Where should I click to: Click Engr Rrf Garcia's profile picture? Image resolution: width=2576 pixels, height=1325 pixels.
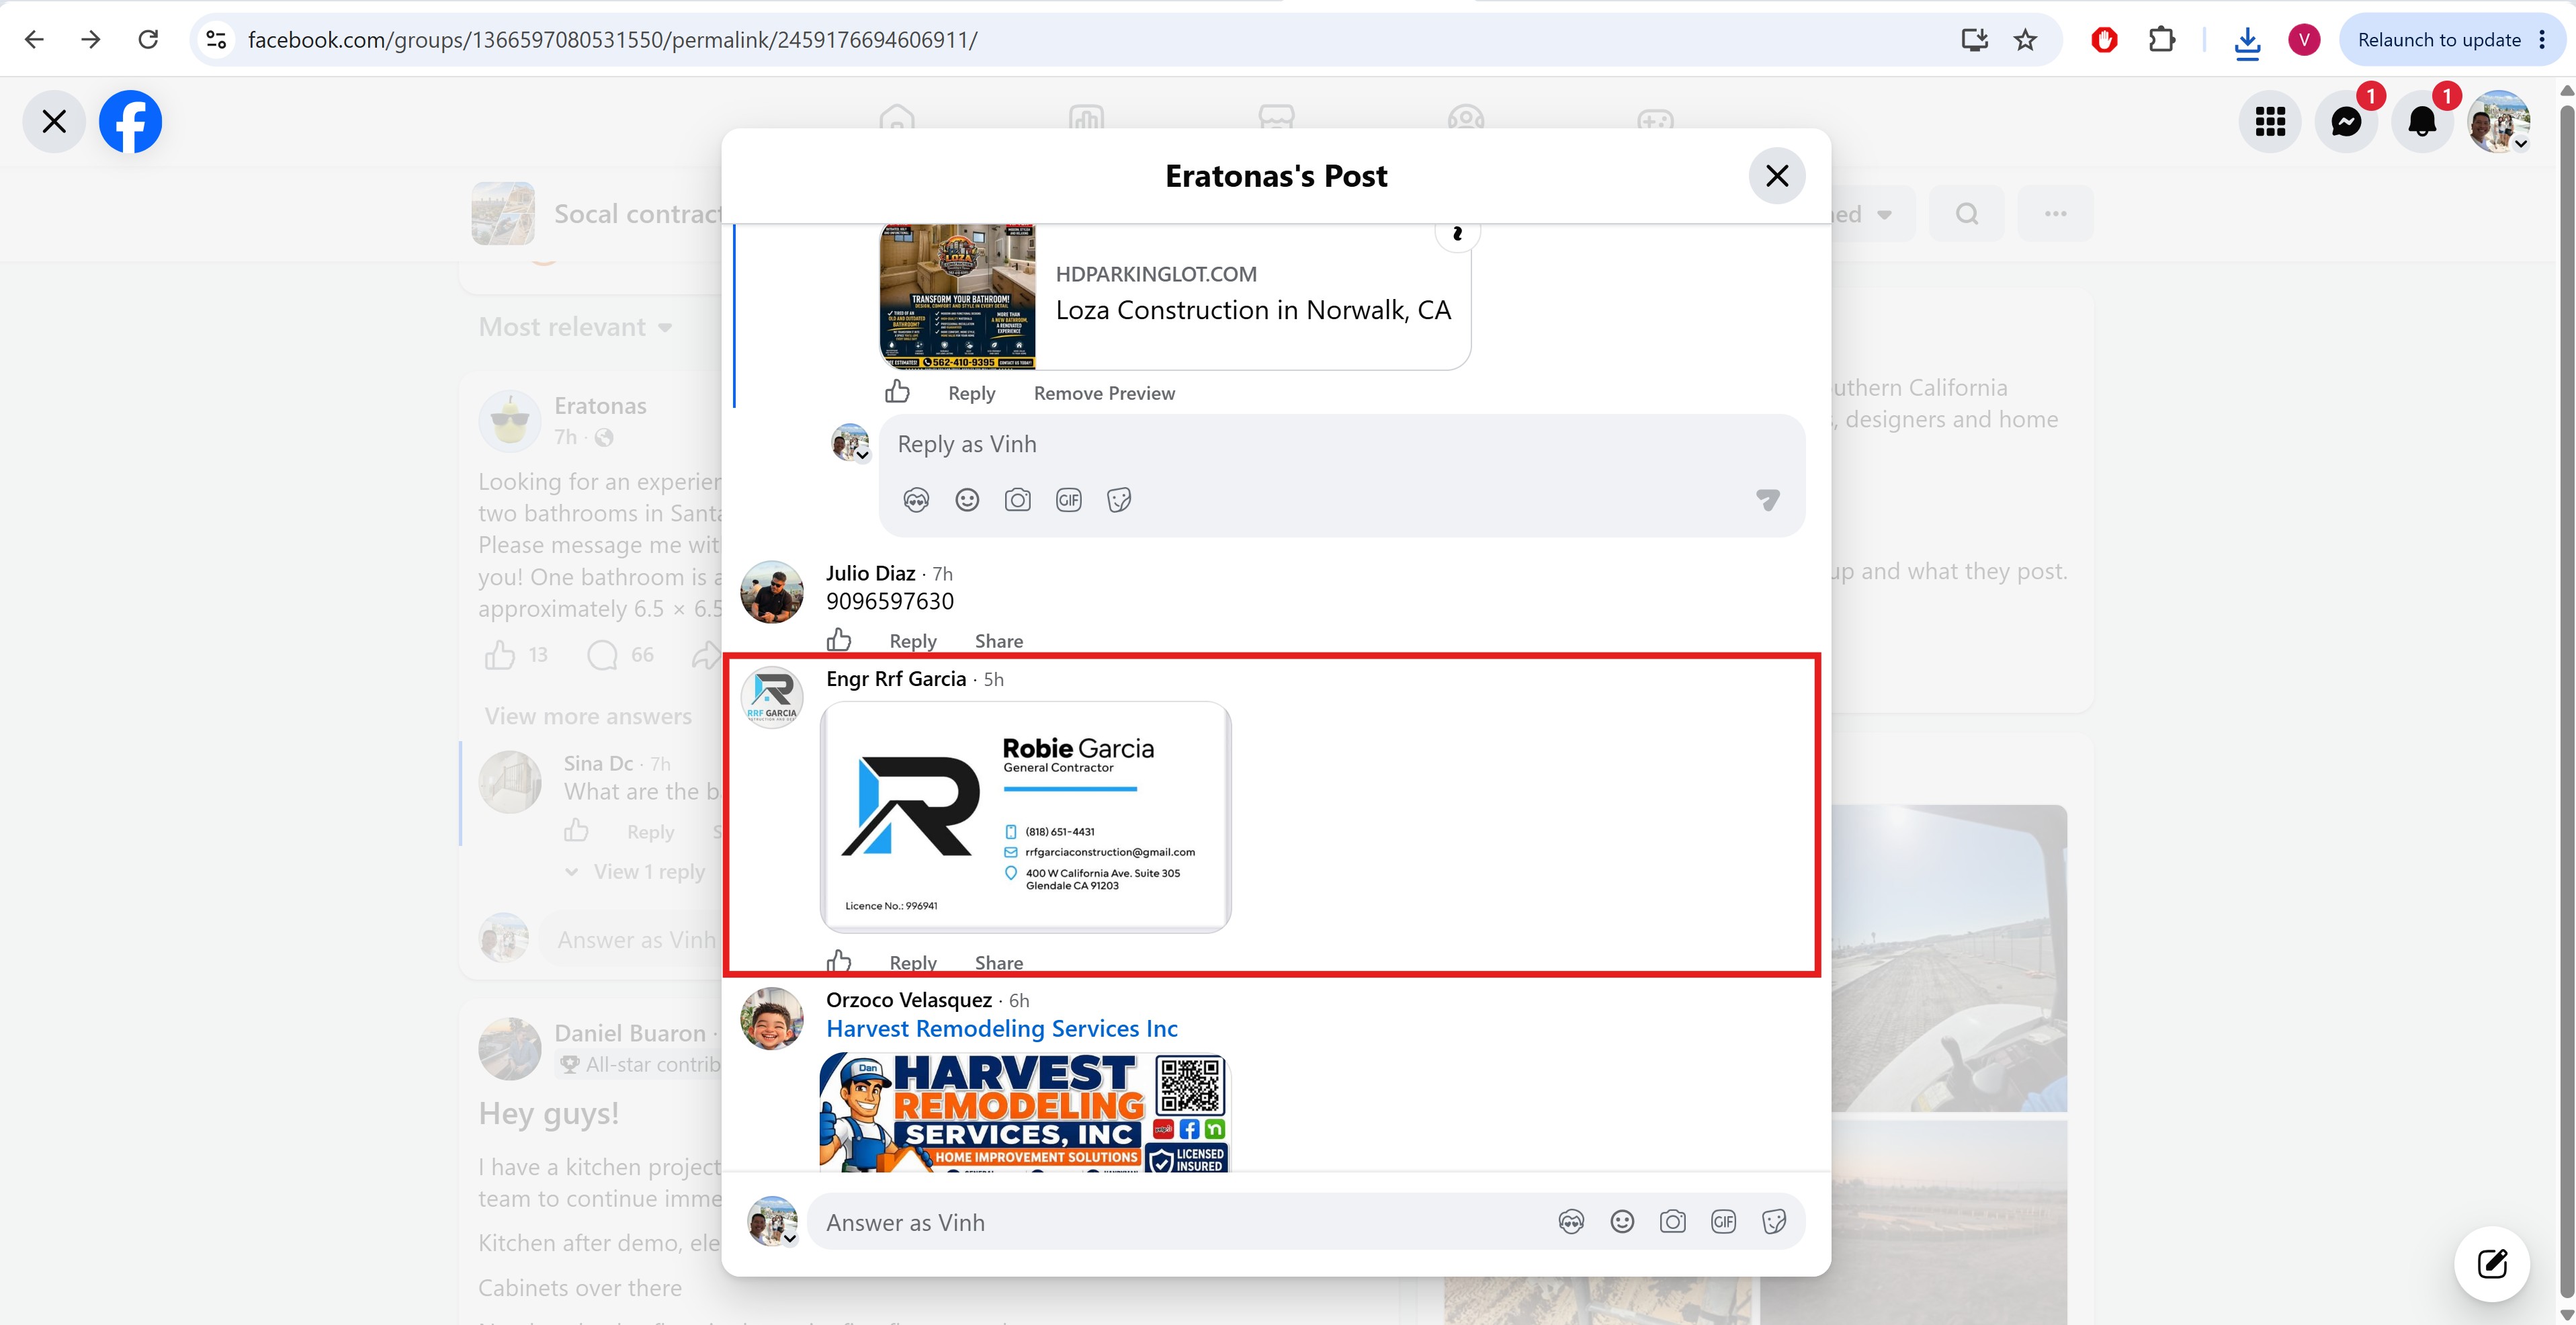coord(771,698)
